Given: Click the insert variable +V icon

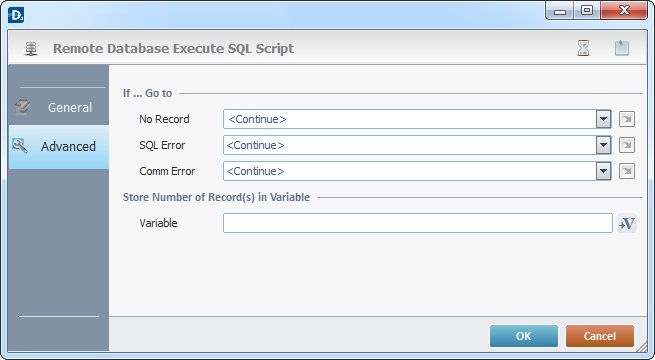Looking at the screenshot, I should [627, 223].
